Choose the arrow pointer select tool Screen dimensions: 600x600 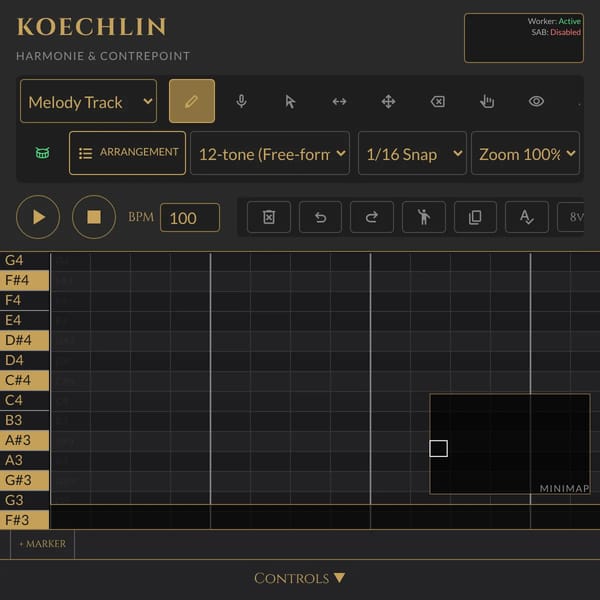(x=290, y=101)
